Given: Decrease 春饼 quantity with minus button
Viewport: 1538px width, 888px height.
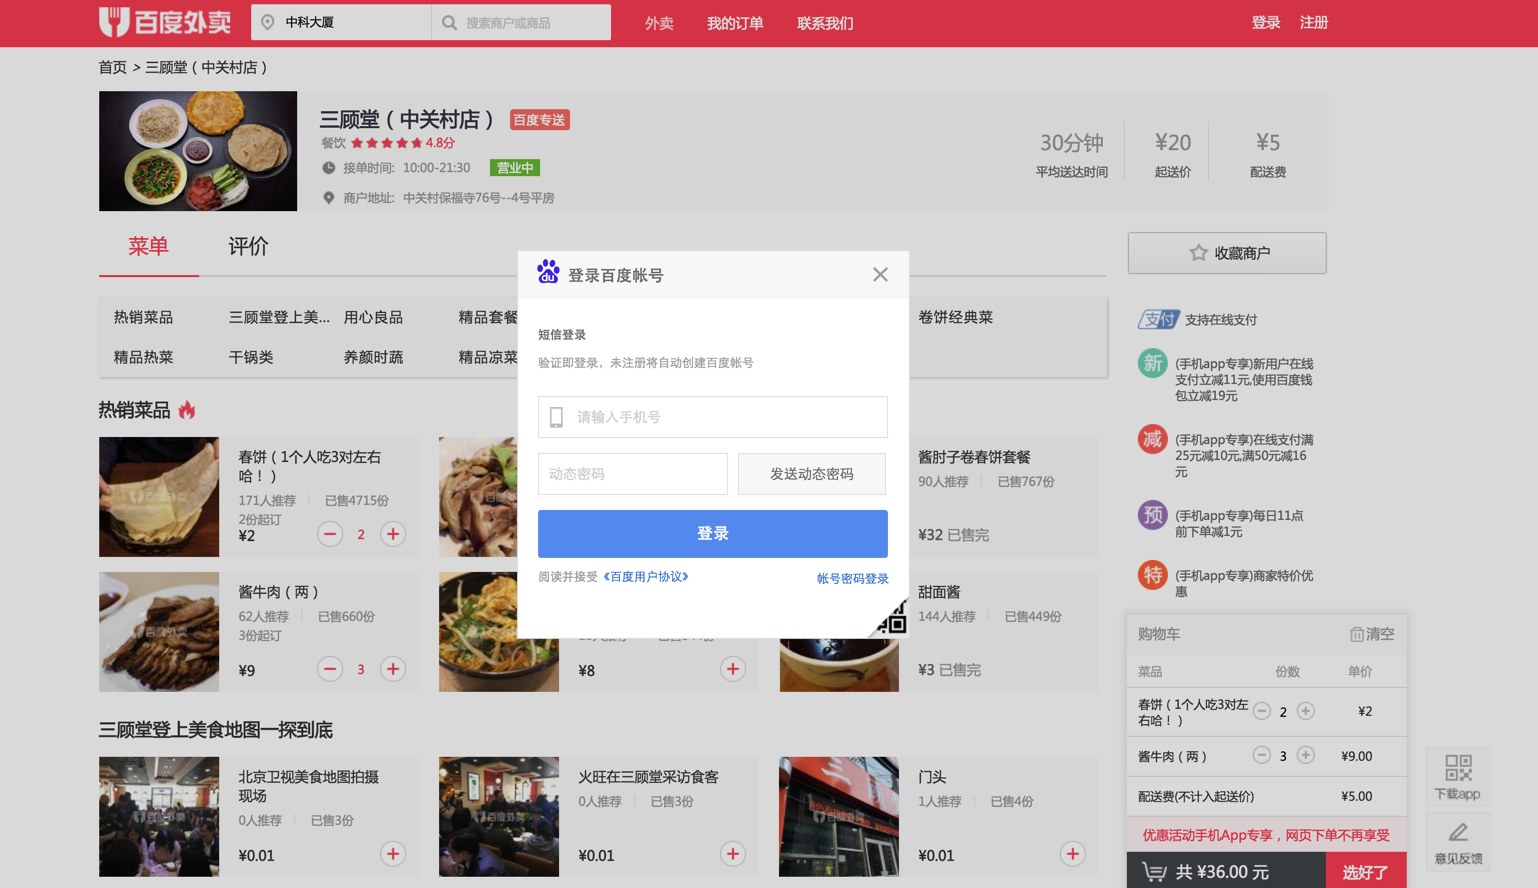Looking at the screenshot, I should point(330,534).
